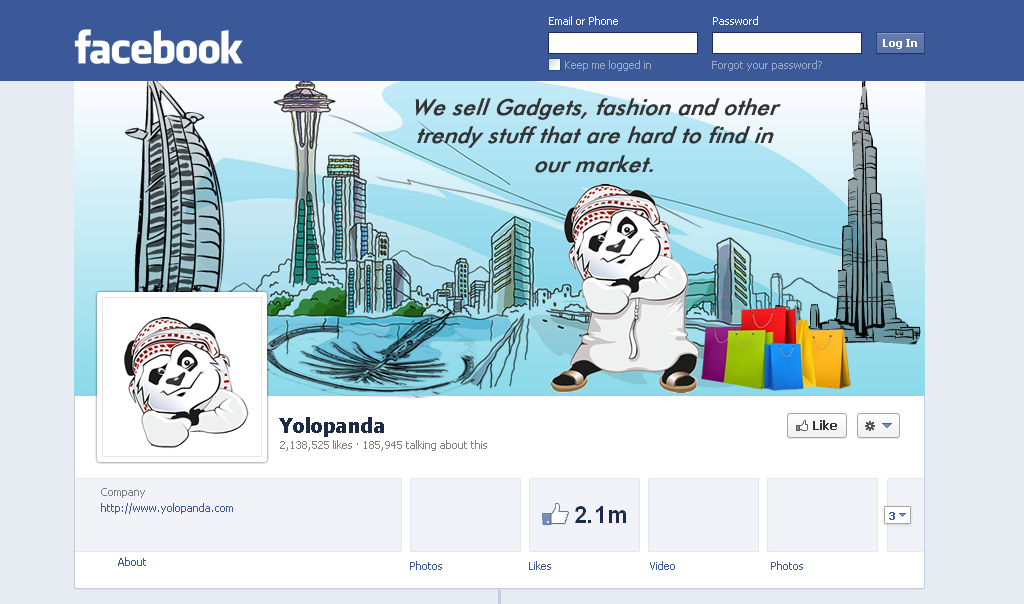Like the Yolopanda page

[x=817, y=426]
